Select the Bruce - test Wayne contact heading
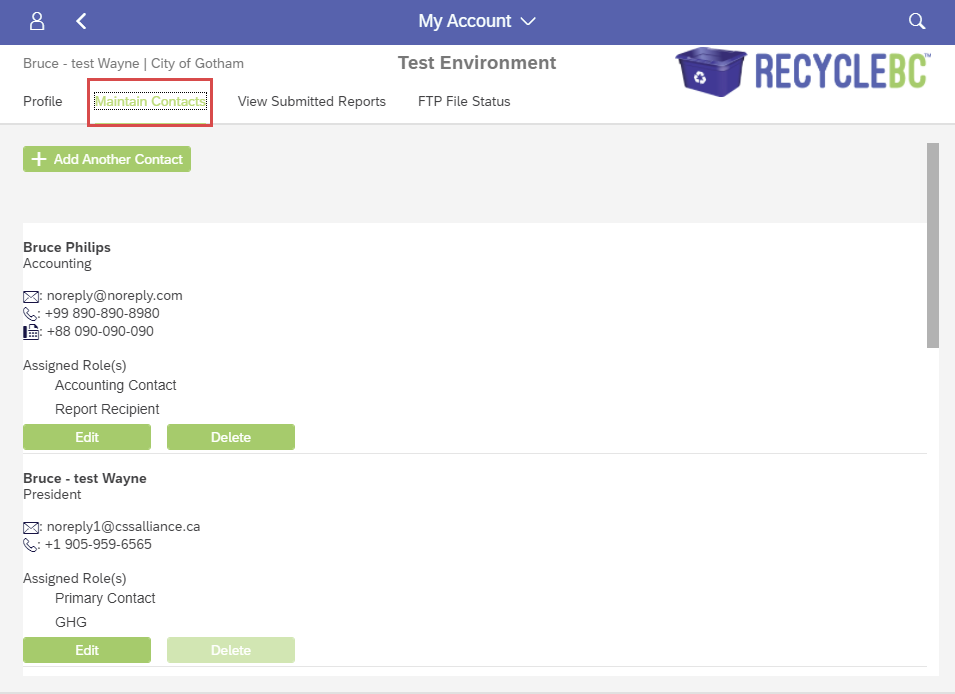The height and width of the screenshot is (694, 955). pyautogui.click(x=85, y=478)
